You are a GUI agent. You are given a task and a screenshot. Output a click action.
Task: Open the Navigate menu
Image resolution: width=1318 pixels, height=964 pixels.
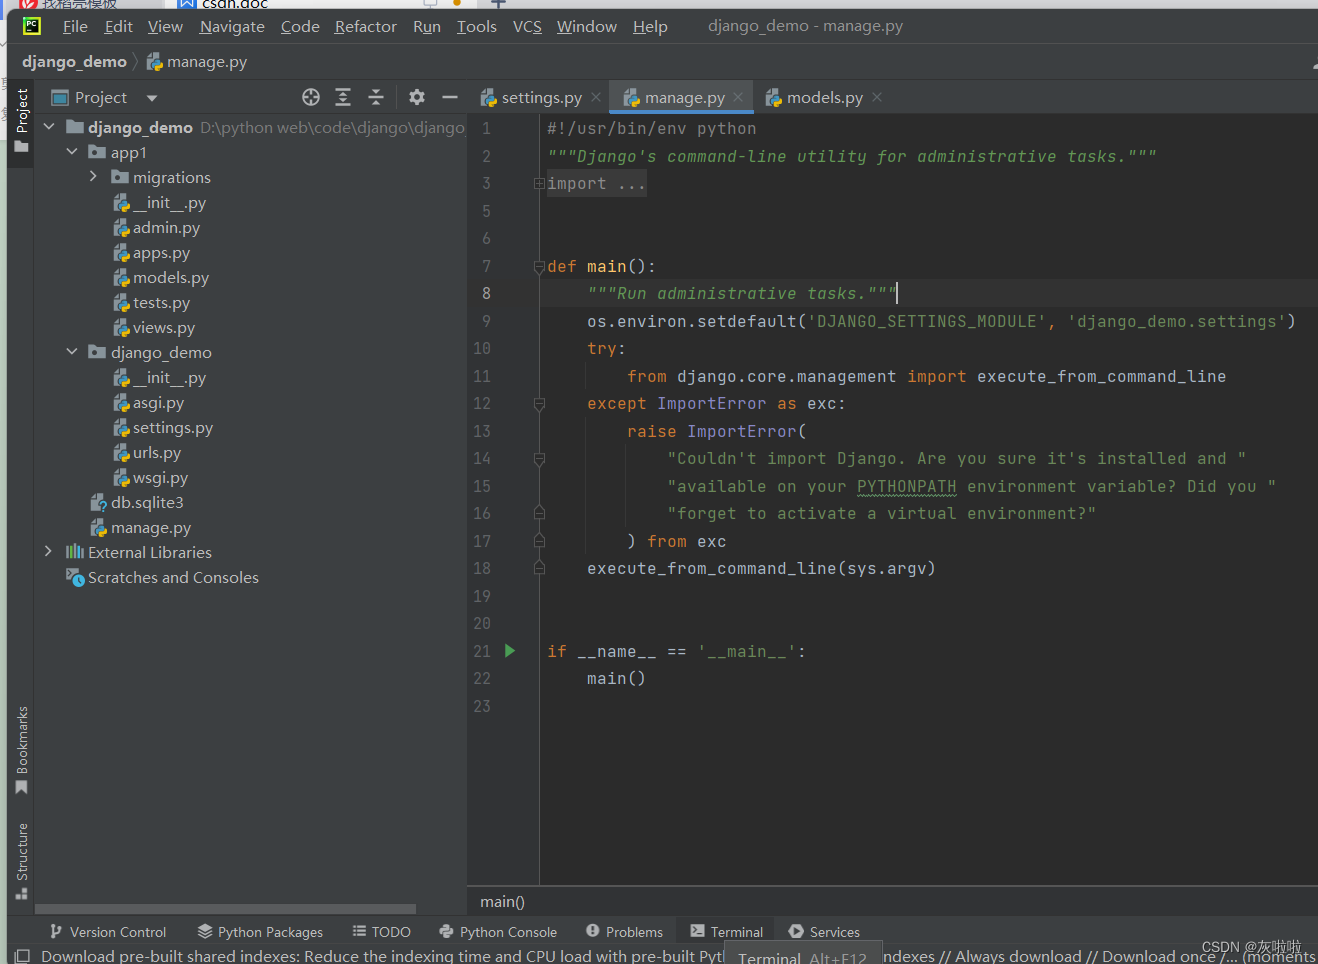[x=232, y=27]
